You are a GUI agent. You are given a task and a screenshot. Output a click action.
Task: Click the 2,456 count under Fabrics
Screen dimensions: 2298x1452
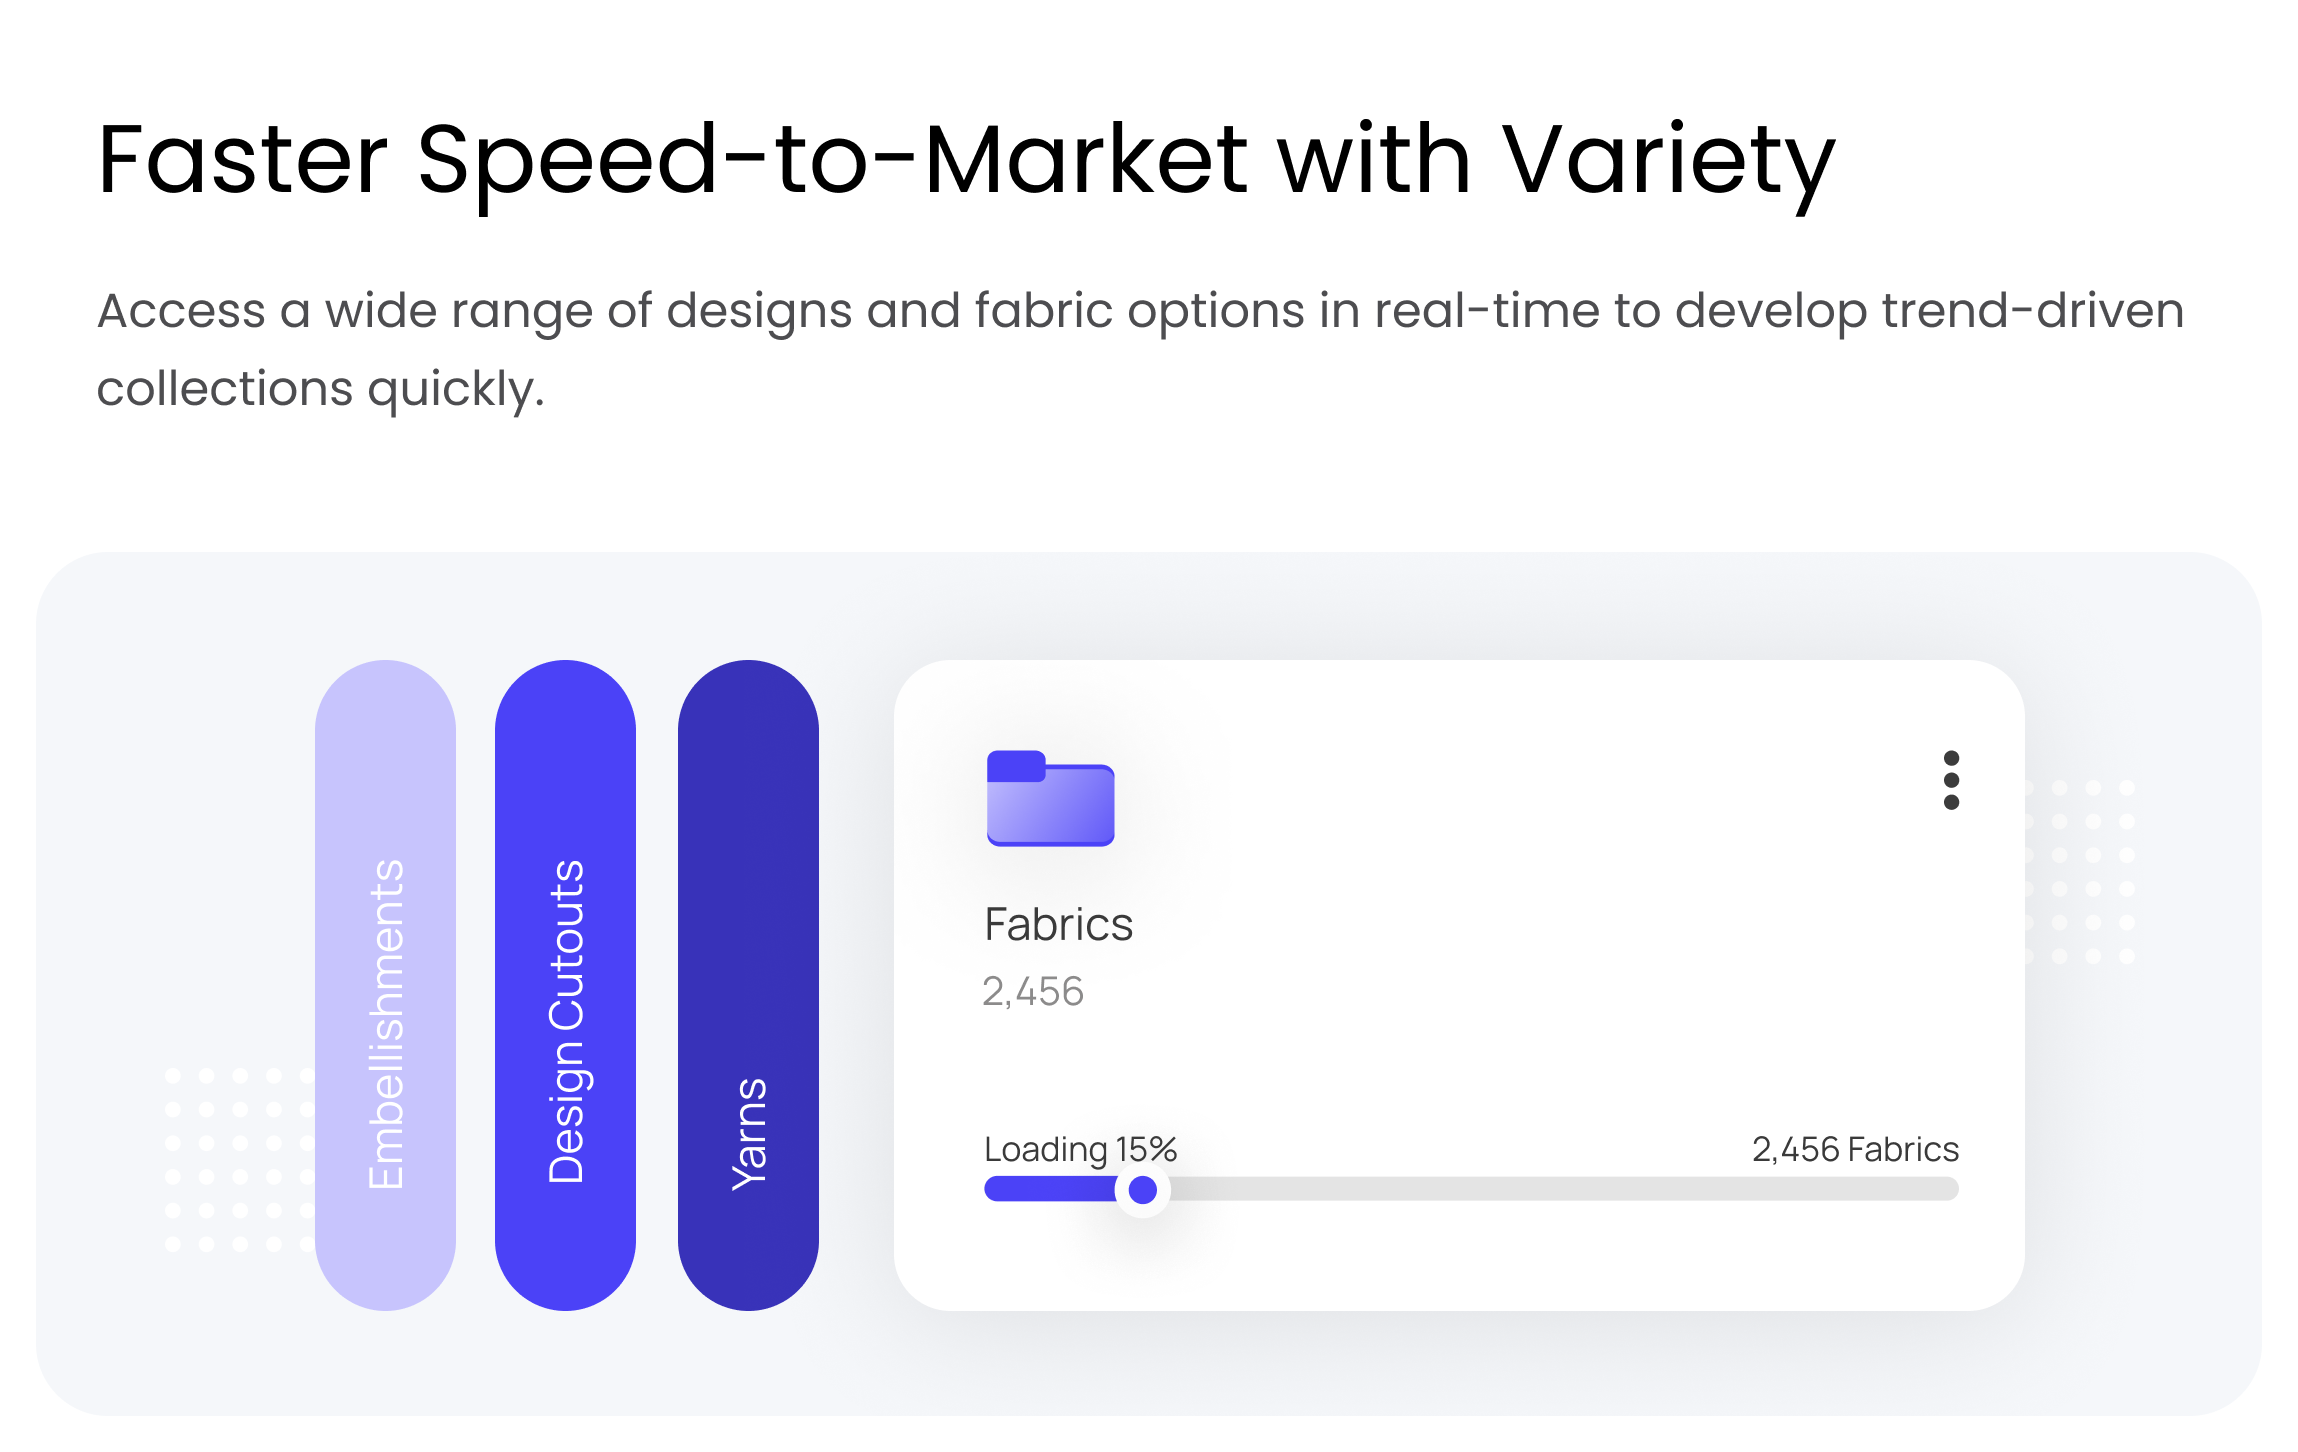point(1033,992)
